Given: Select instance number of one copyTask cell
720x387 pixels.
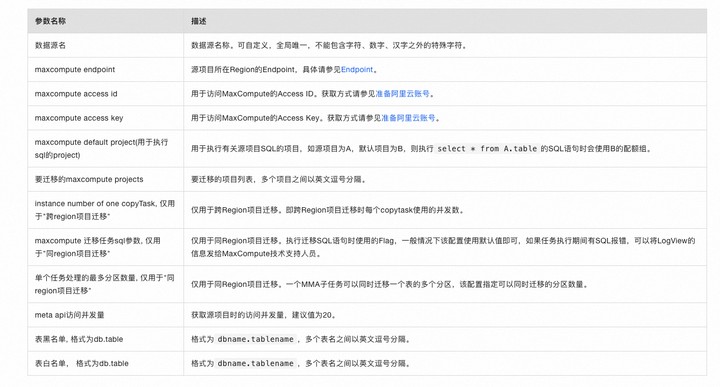Looking at the screenshot, I should 106,210.
